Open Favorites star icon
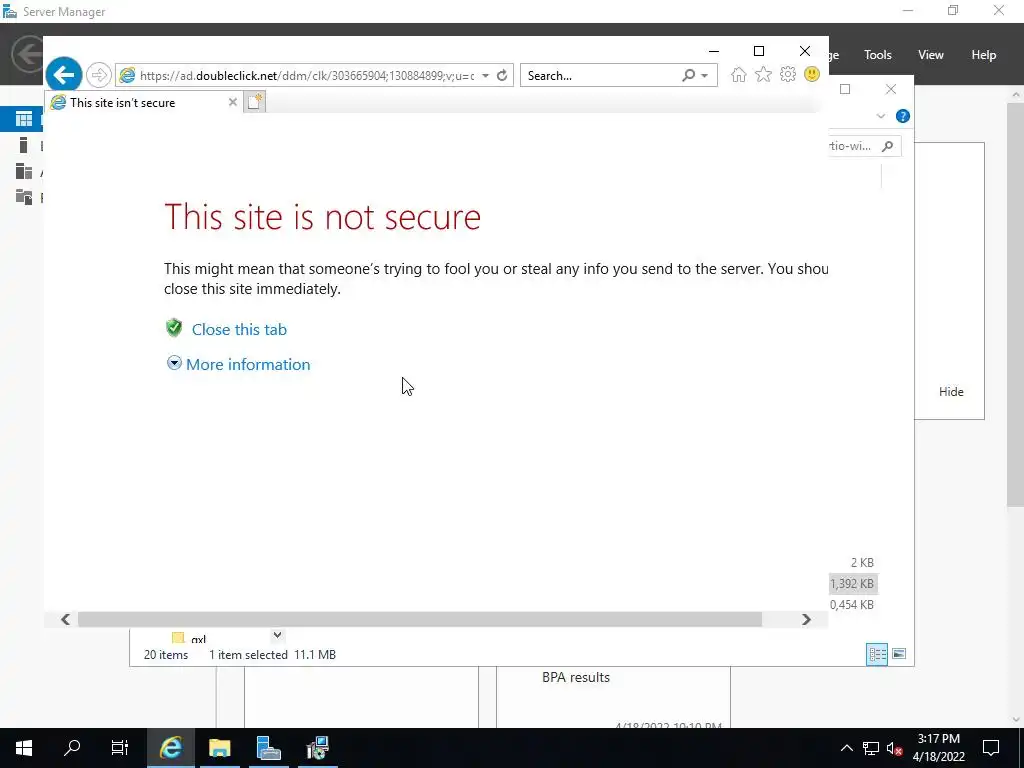This screenshot has width=1024, height=768. click(x=763, y=74)
